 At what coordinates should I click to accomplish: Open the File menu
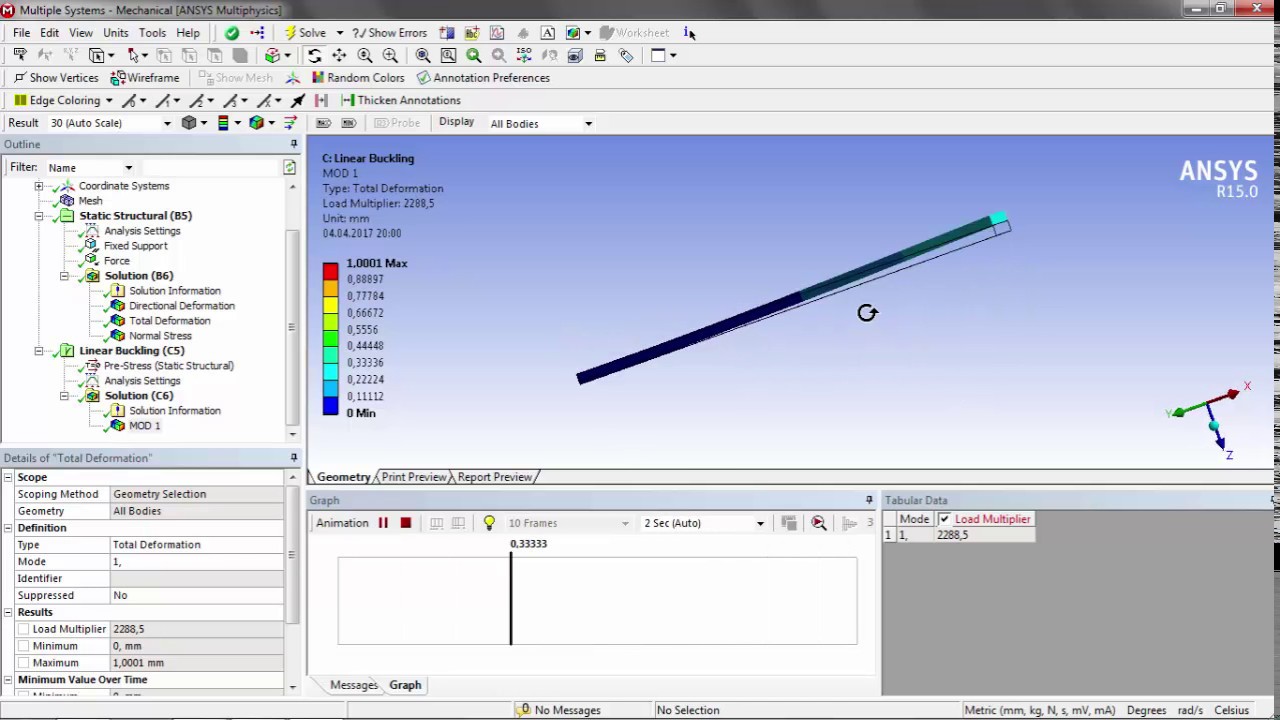pos(21,33)
